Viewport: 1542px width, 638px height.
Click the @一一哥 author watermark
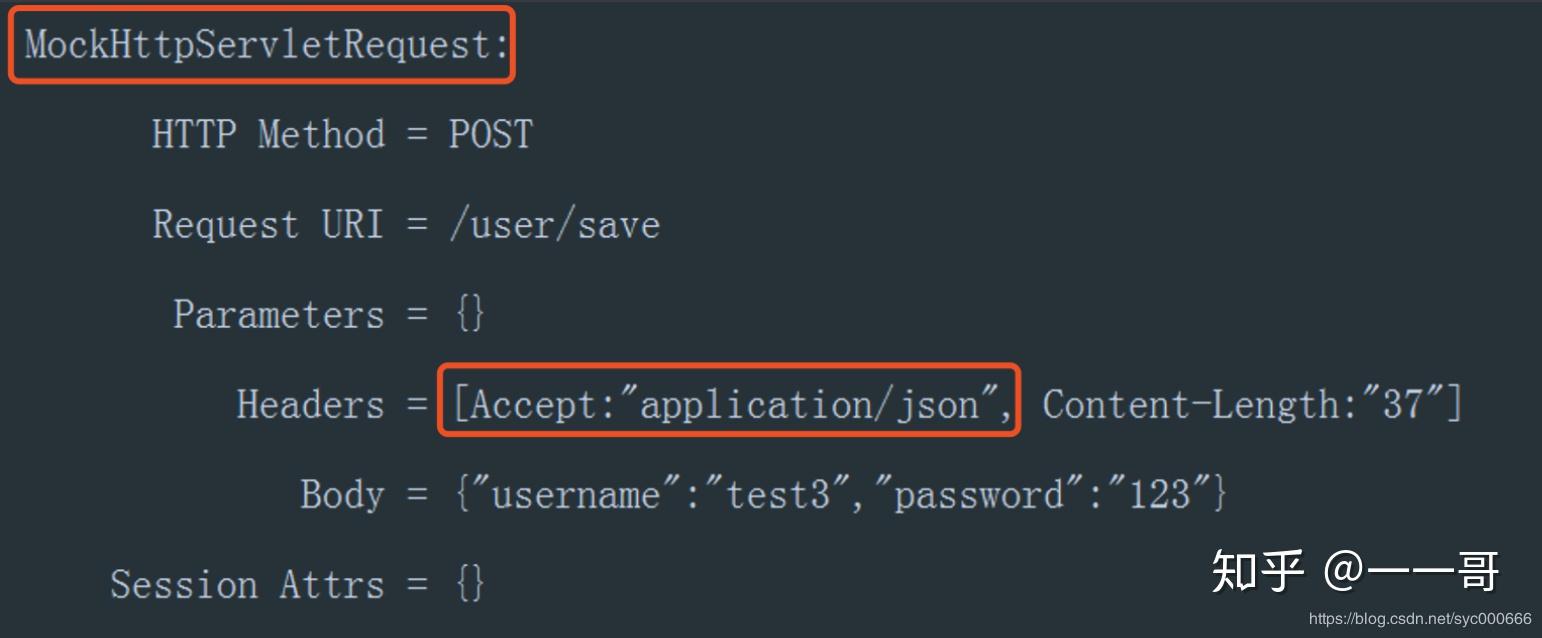[1412, 571]
